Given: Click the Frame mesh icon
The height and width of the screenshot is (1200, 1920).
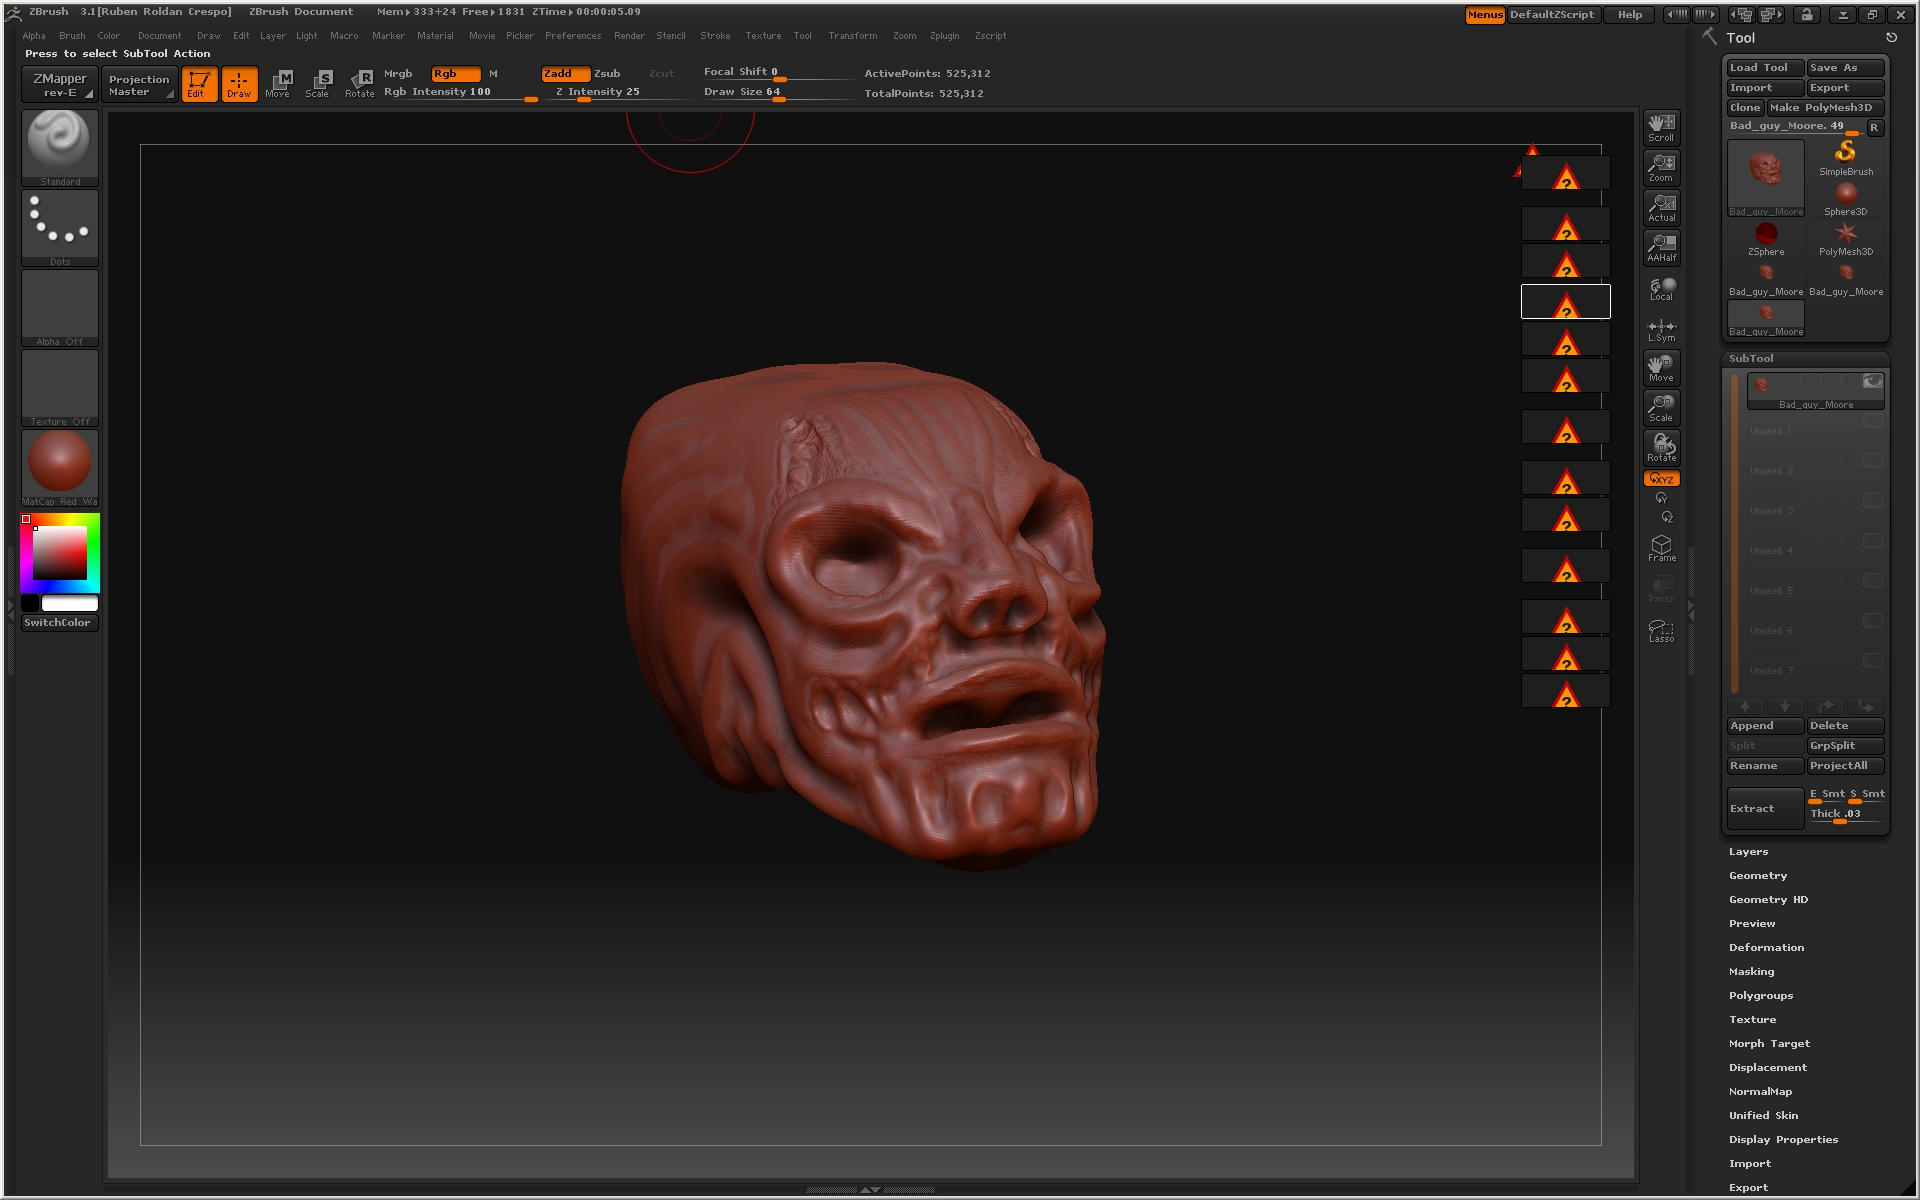Looking at the screenshot, I should pos(1661,548).
